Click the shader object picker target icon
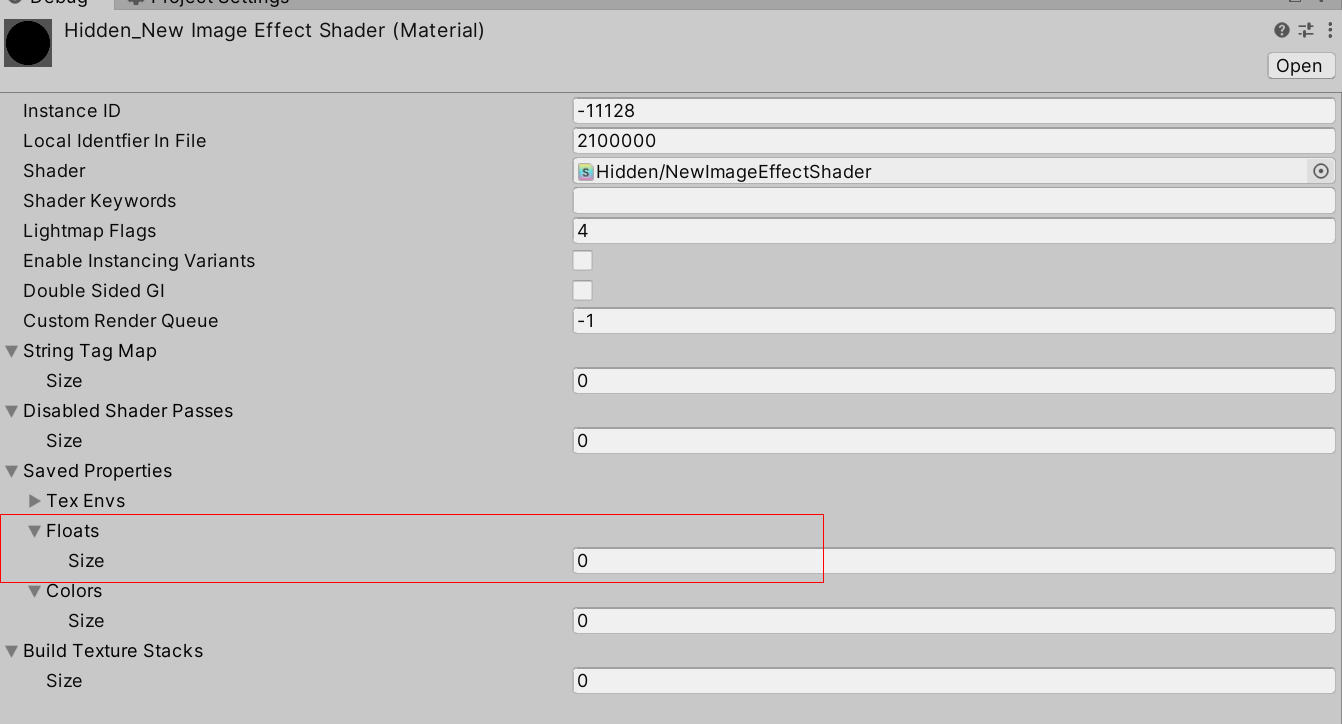Viewport: 1342px width, 724px height. point(1320,171)
